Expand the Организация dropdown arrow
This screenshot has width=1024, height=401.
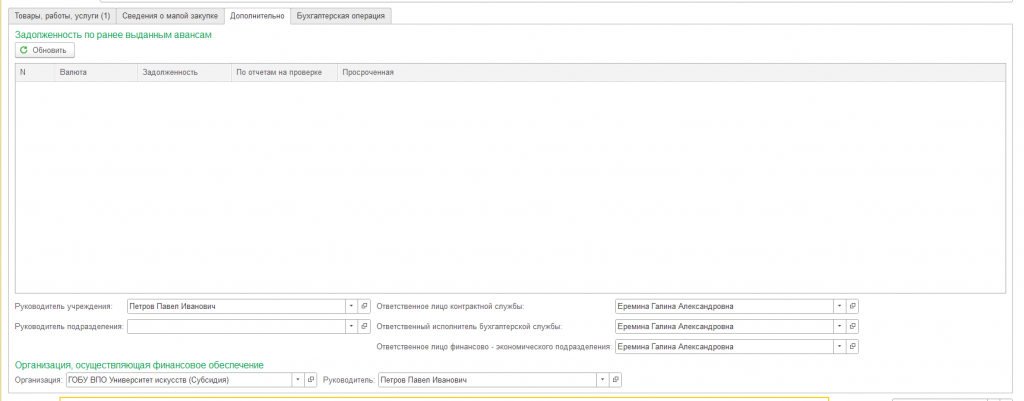click(297, 379)
